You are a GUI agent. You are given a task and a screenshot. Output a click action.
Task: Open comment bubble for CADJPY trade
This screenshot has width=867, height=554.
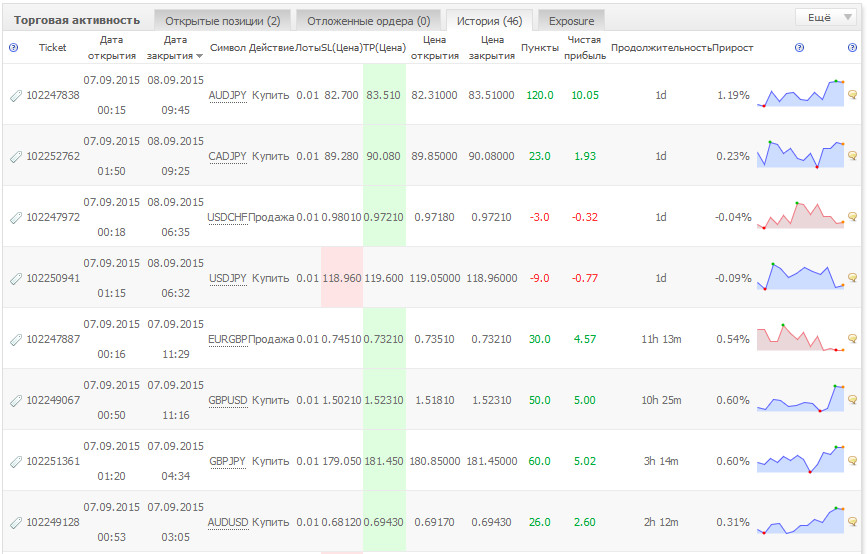tap(852, 156)
